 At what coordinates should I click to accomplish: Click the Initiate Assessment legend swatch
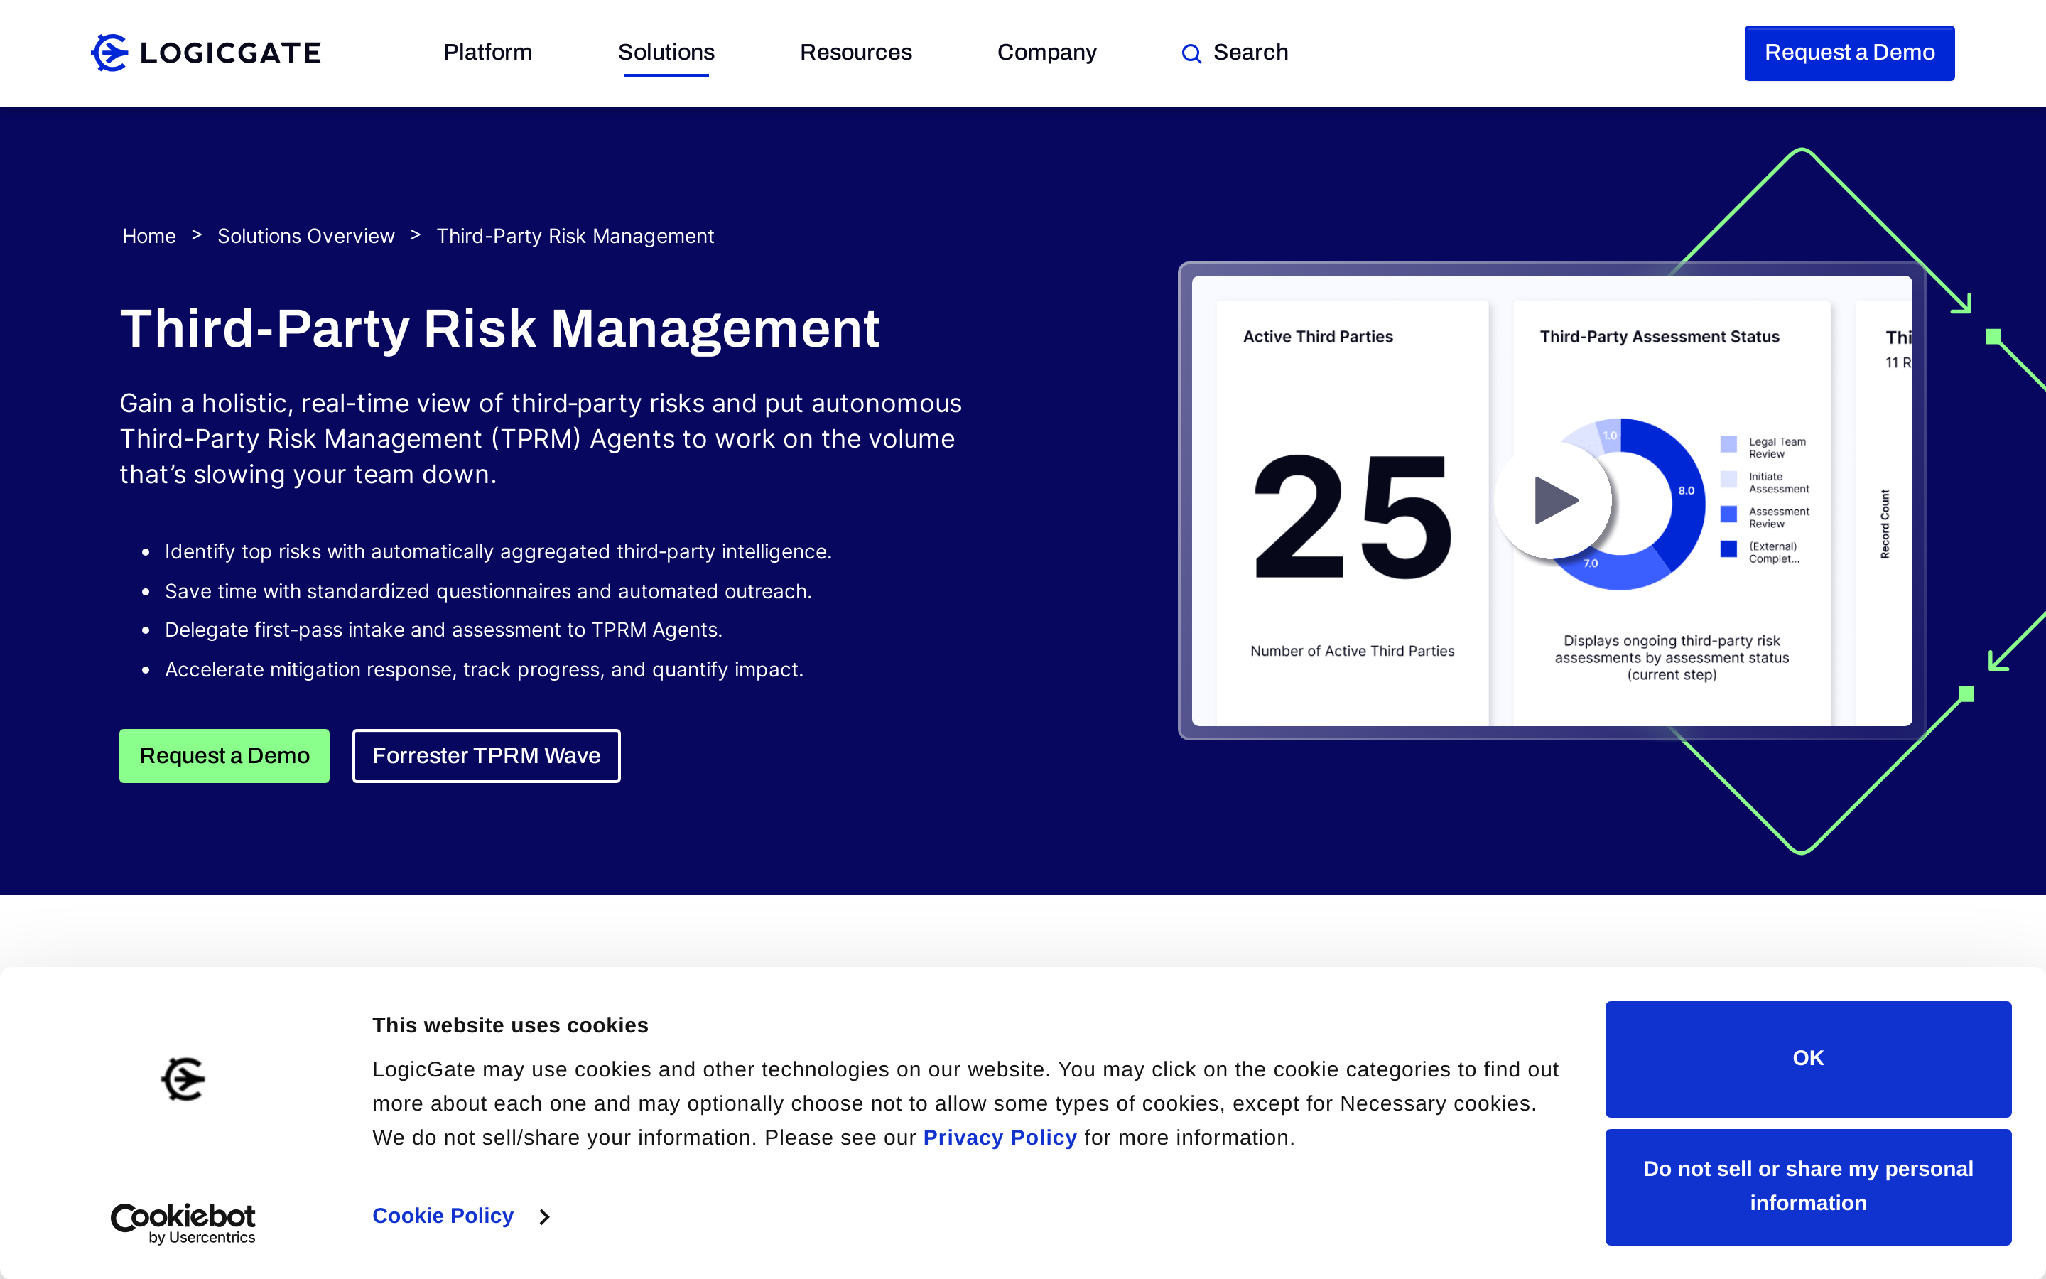pos(1729,479)
